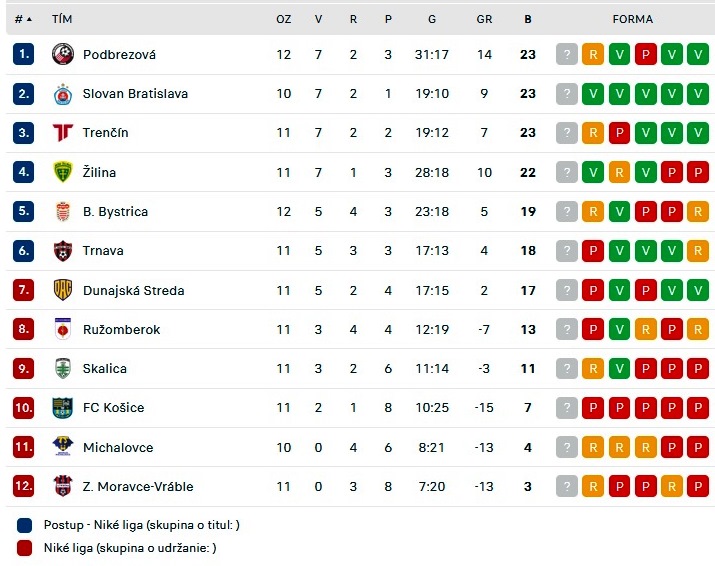715x566 pixels.
Task: Click Skalica's green V form badge
Action: pyautogui.click(x=619, y=369)
